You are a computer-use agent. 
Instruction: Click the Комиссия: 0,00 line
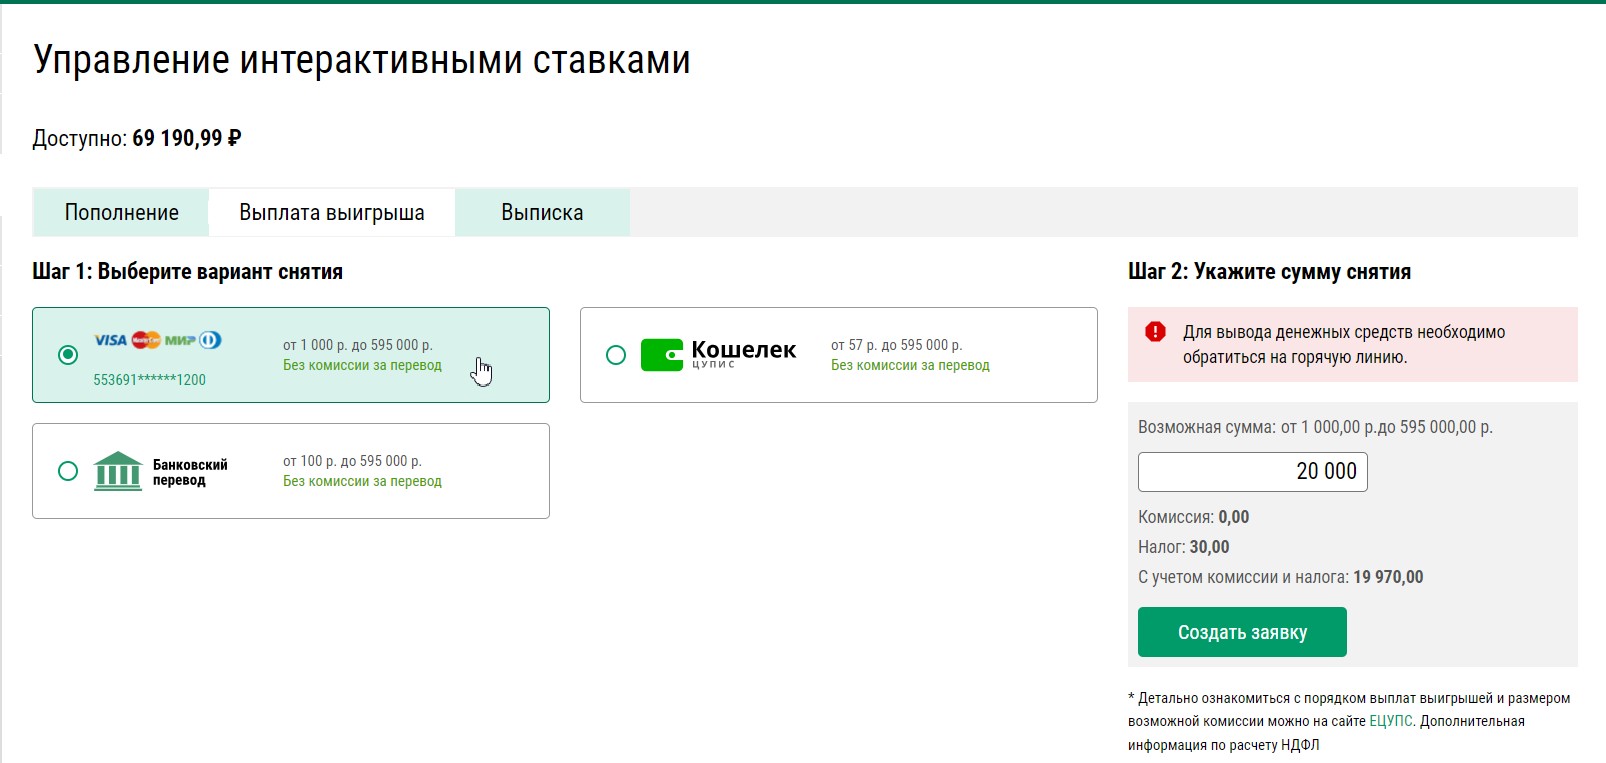[1193, 517]
